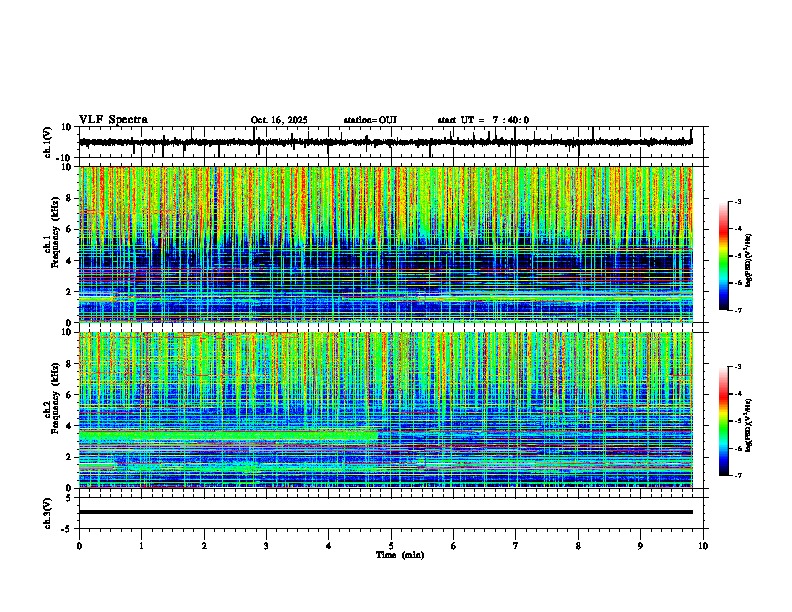
Task: Click the time axis tick label "5"
Action: pos(391,546)
